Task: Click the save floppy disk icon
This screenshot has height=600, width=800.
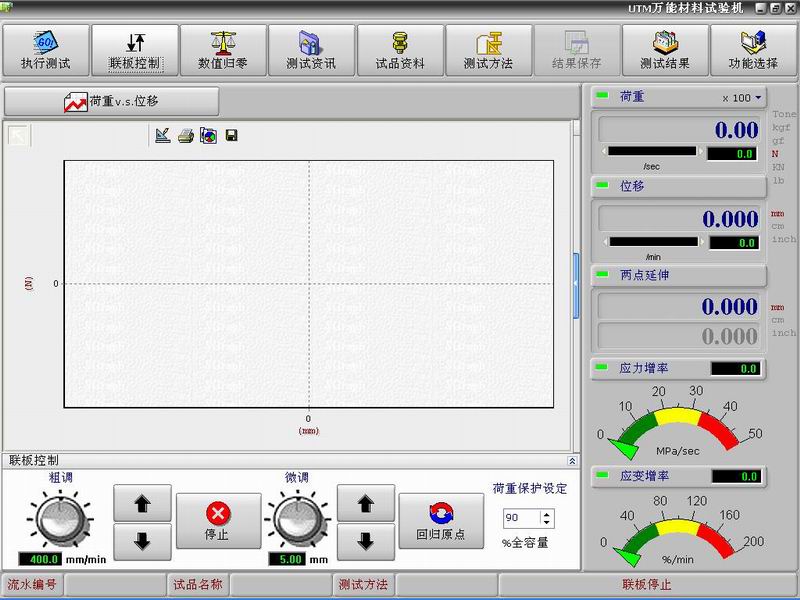Action: (231, 136)
